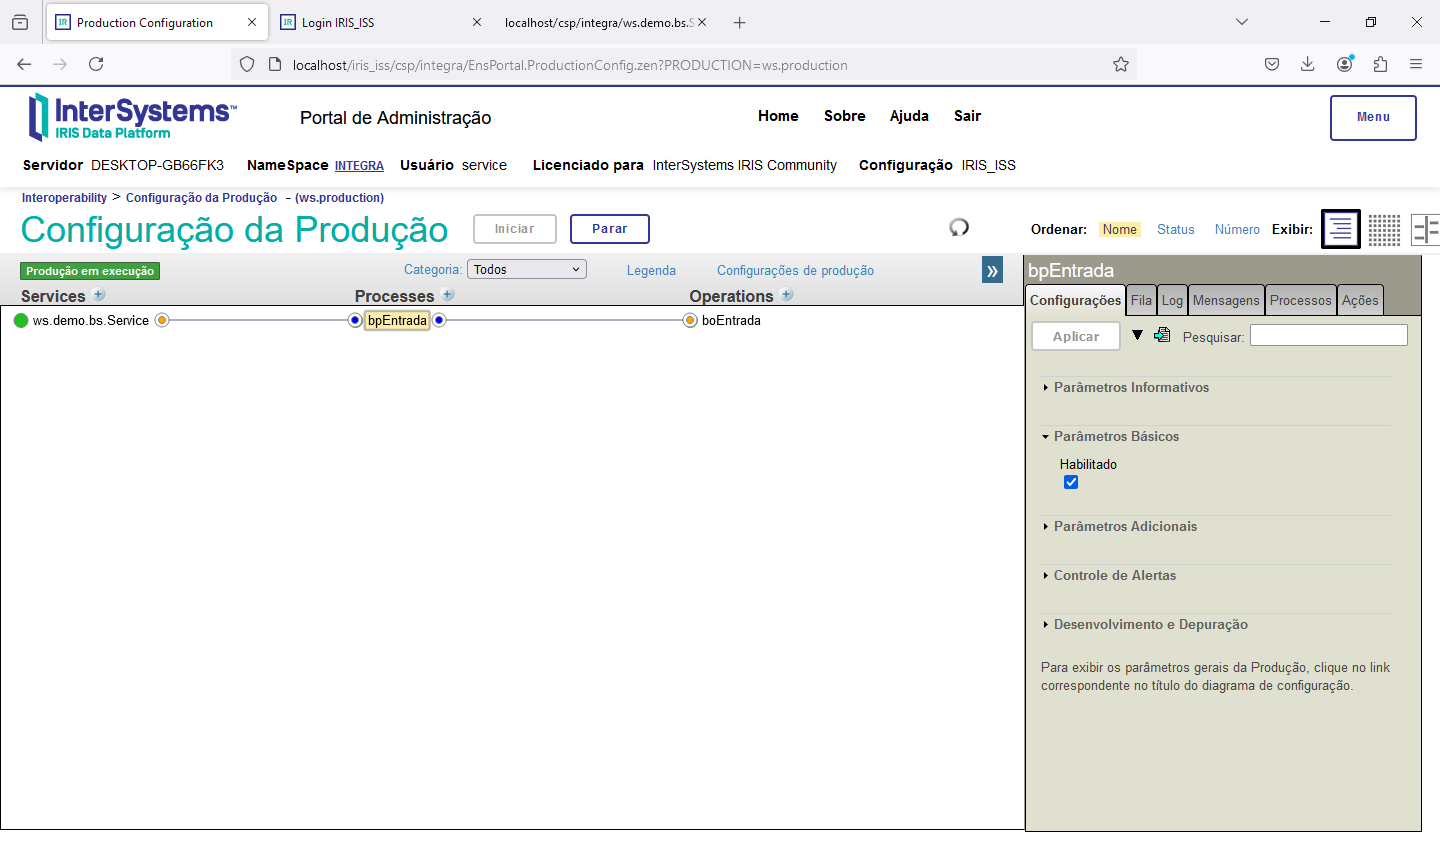The image size is (1440, 852).
Task: Switch to the Mensagens tab
Action: tap(1225, 300)
